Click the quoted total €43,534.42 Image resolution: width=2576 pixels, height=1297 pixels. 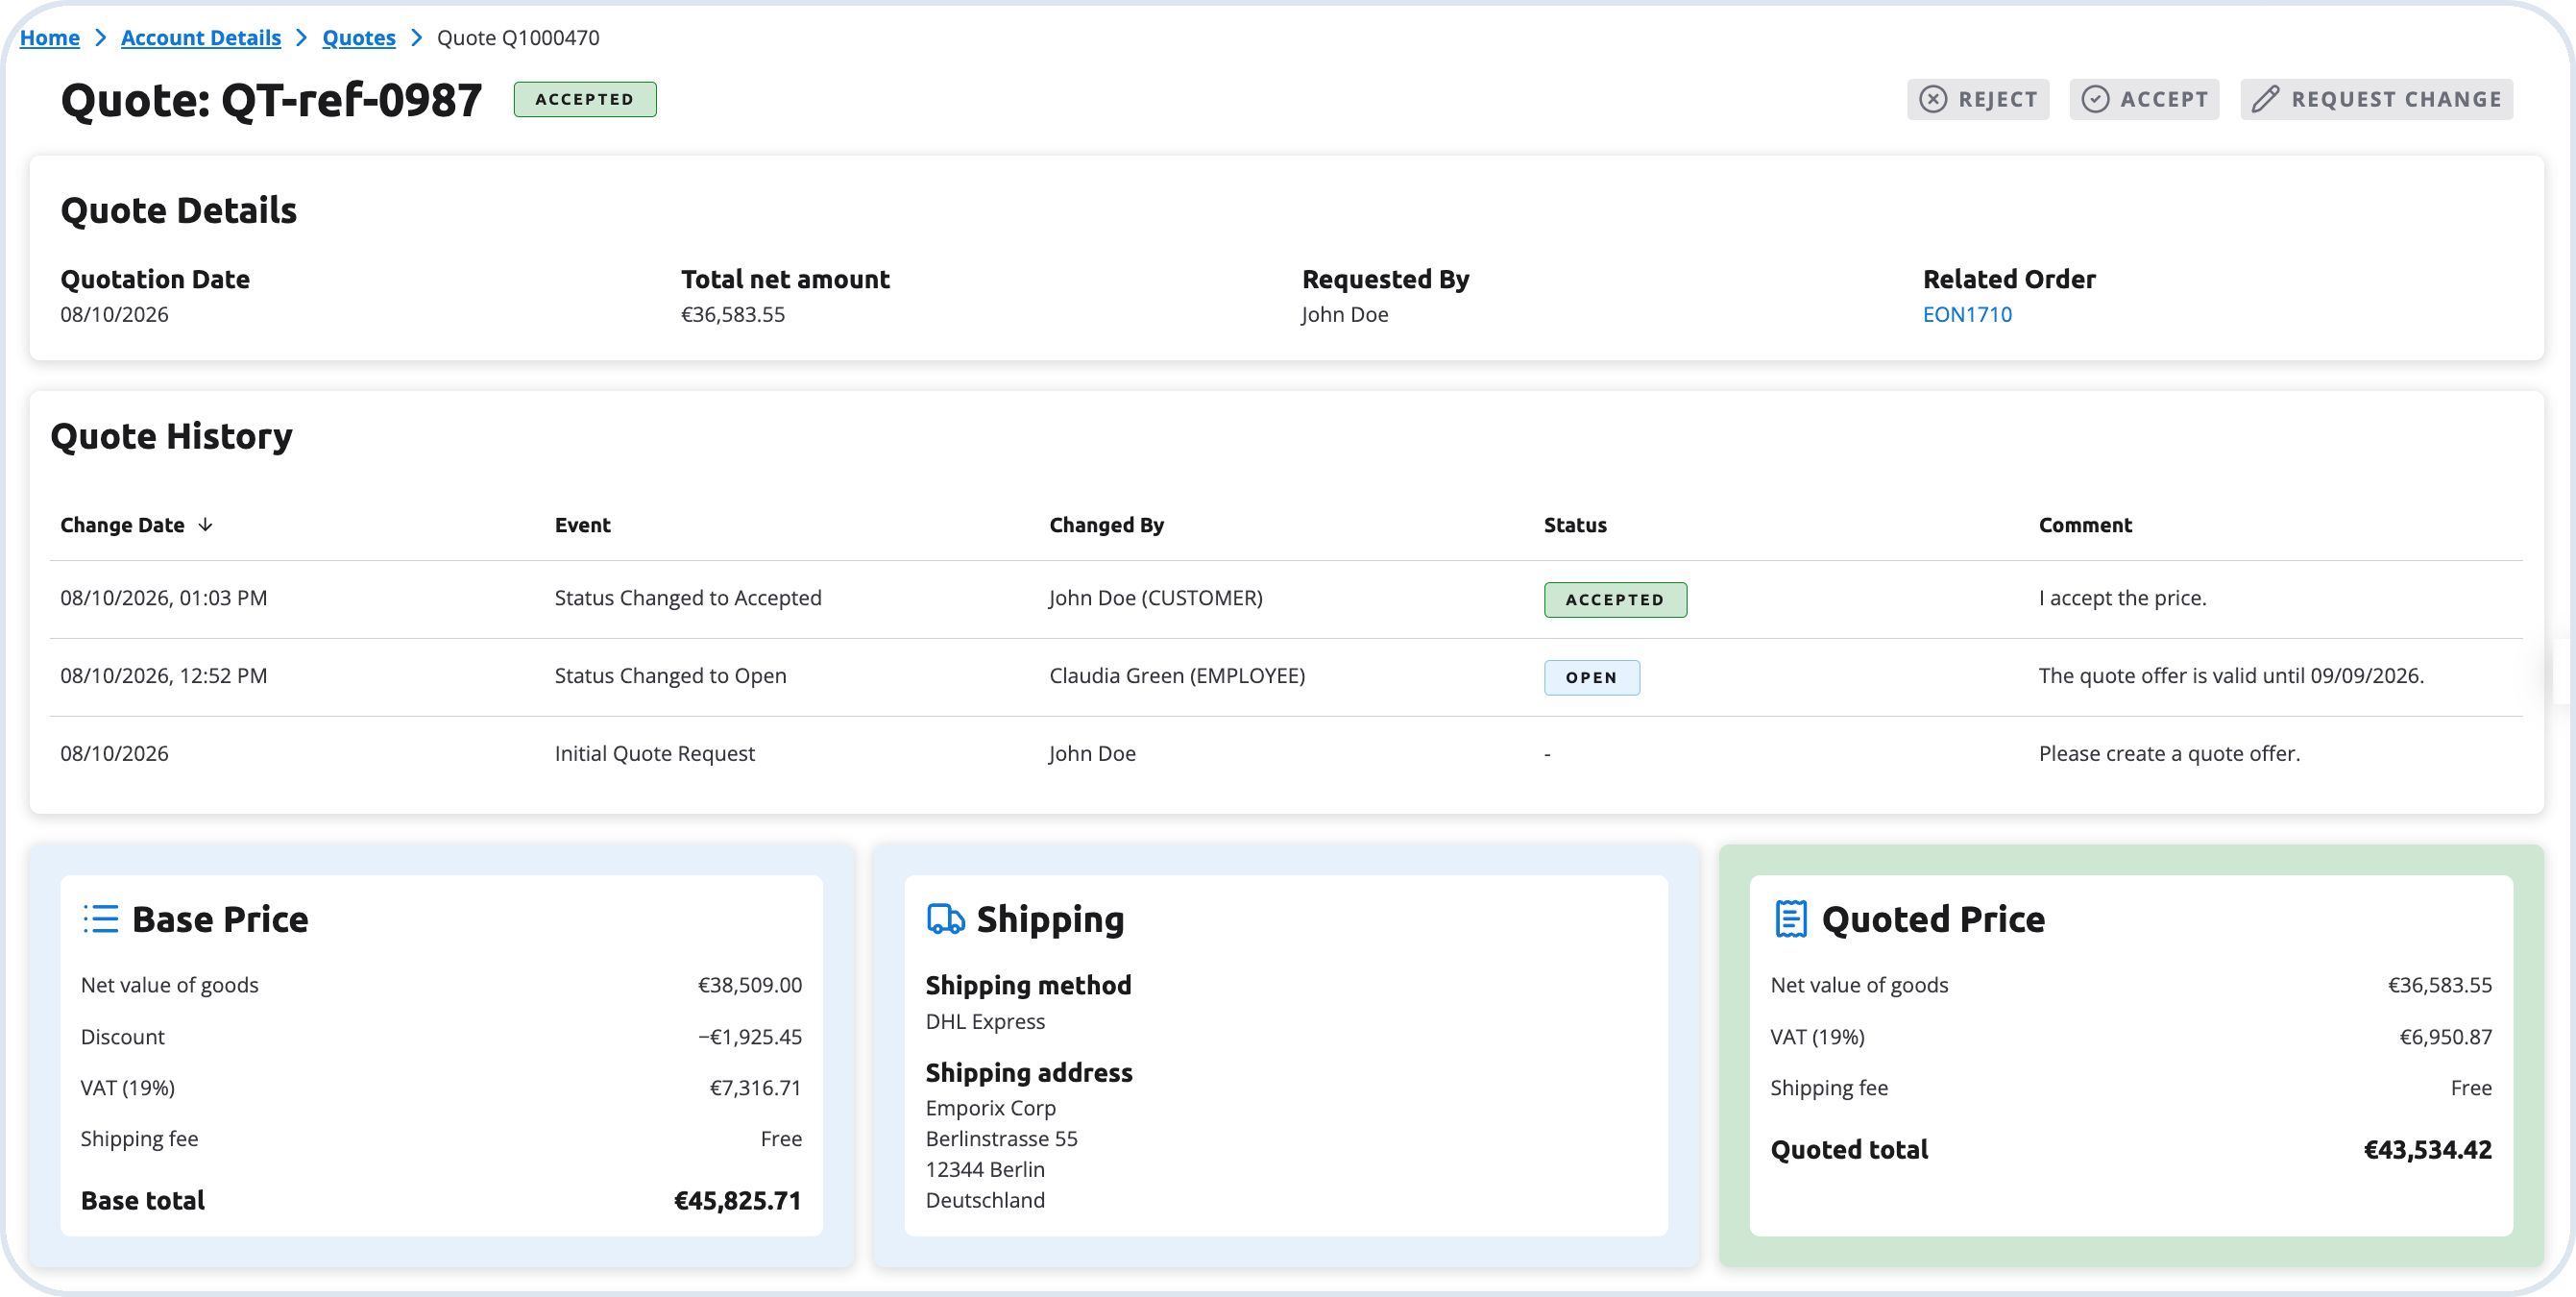click(2427, 1150)
